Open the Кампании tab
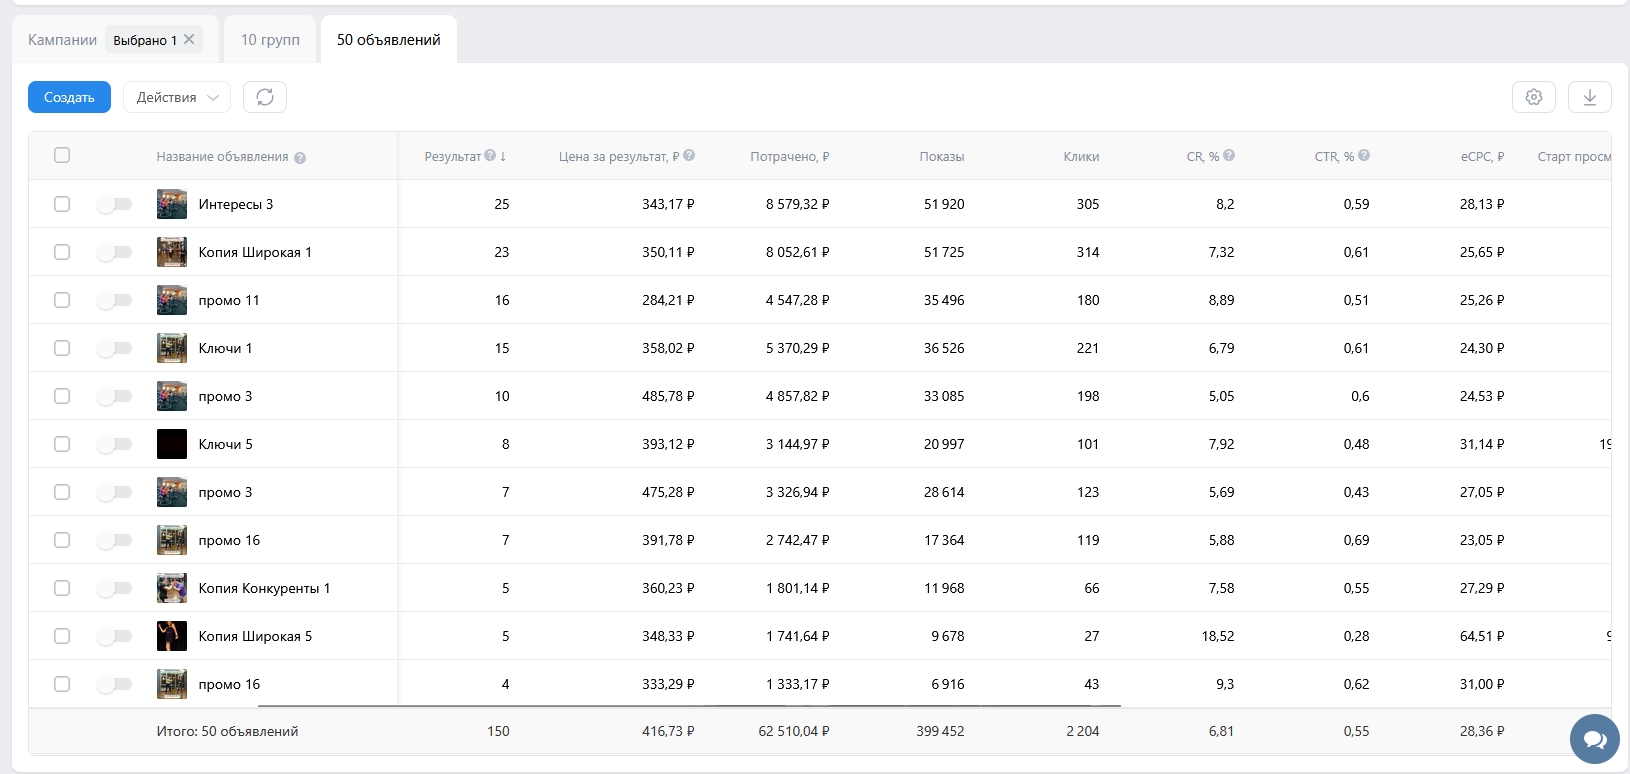 tap(62, 40)
